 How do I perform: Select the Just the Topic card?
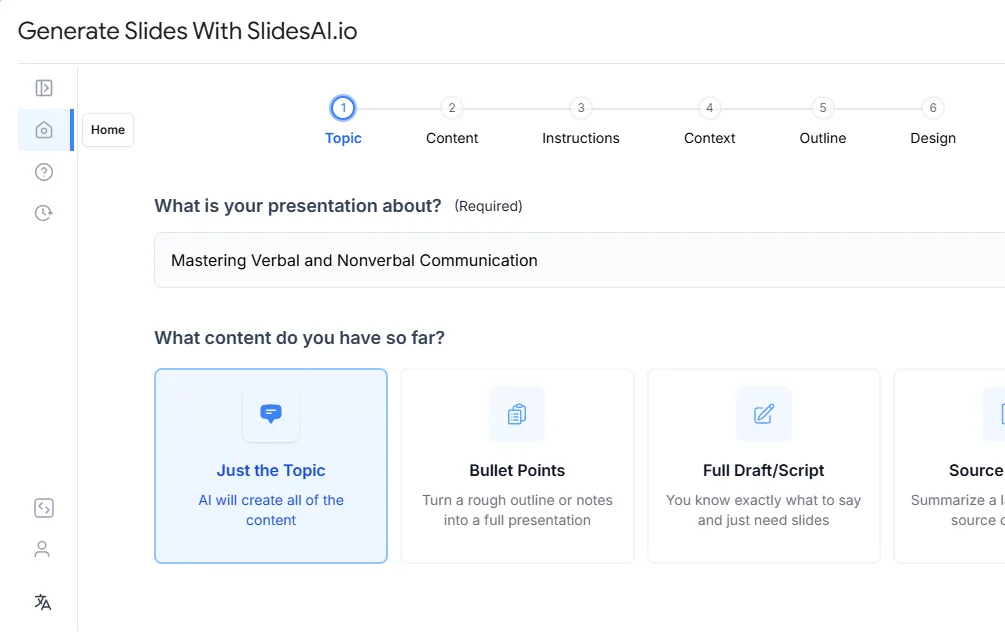coord(271,466)
